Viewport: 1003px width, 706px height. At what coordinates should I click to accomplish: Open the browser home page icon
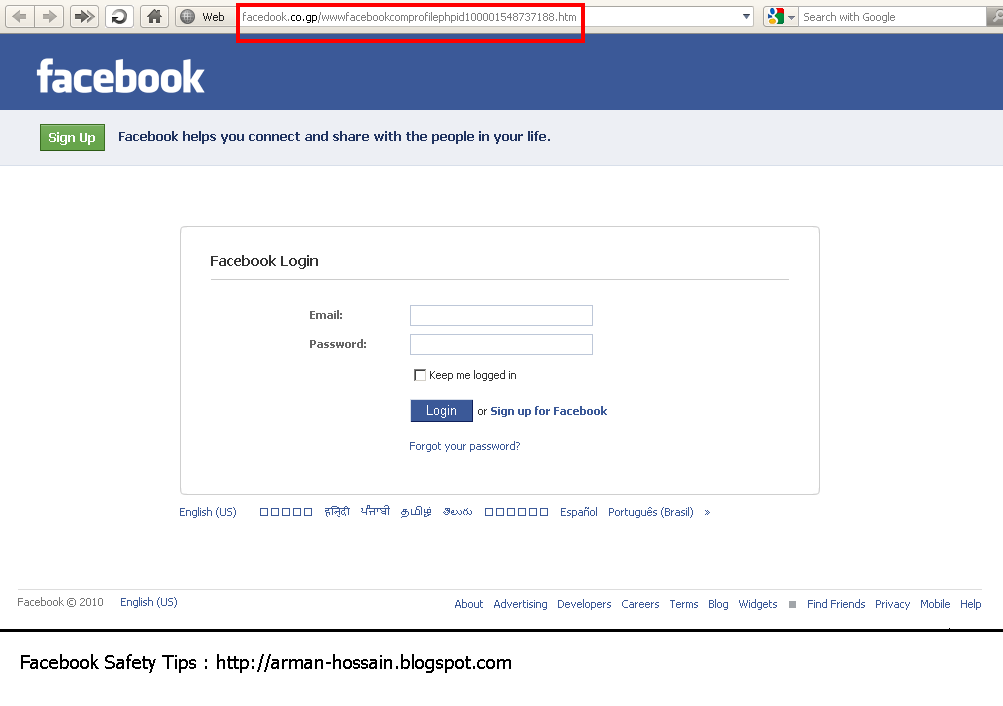154,17
